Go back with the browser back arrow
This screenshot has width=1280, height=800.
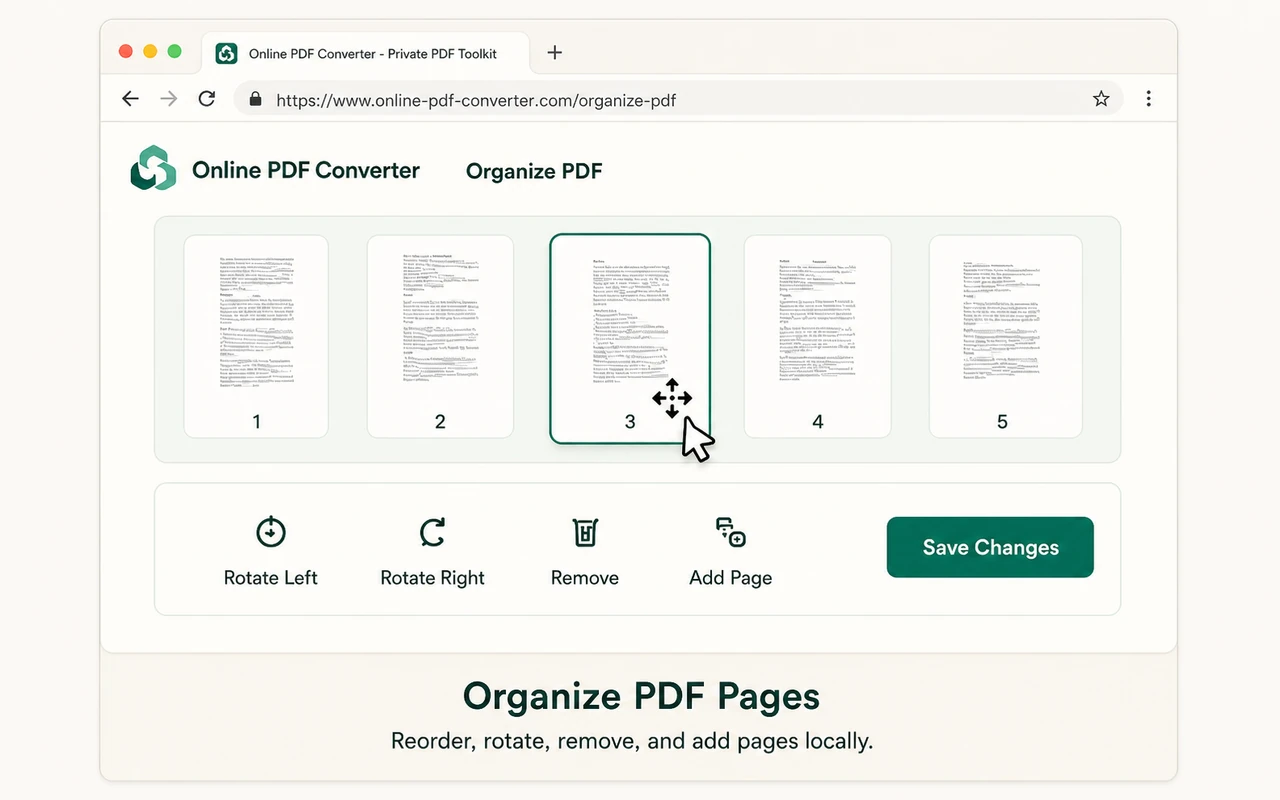tap(130, 98)
